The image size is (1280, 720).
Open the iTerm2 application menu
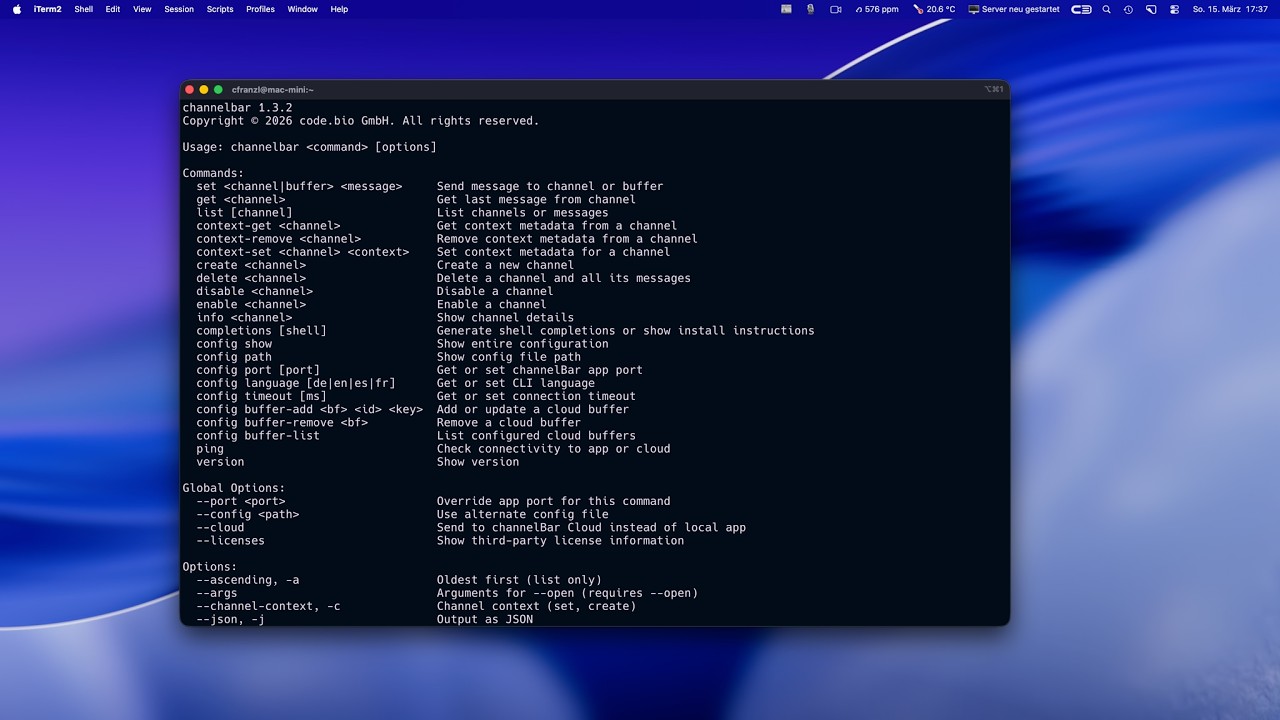47,9
